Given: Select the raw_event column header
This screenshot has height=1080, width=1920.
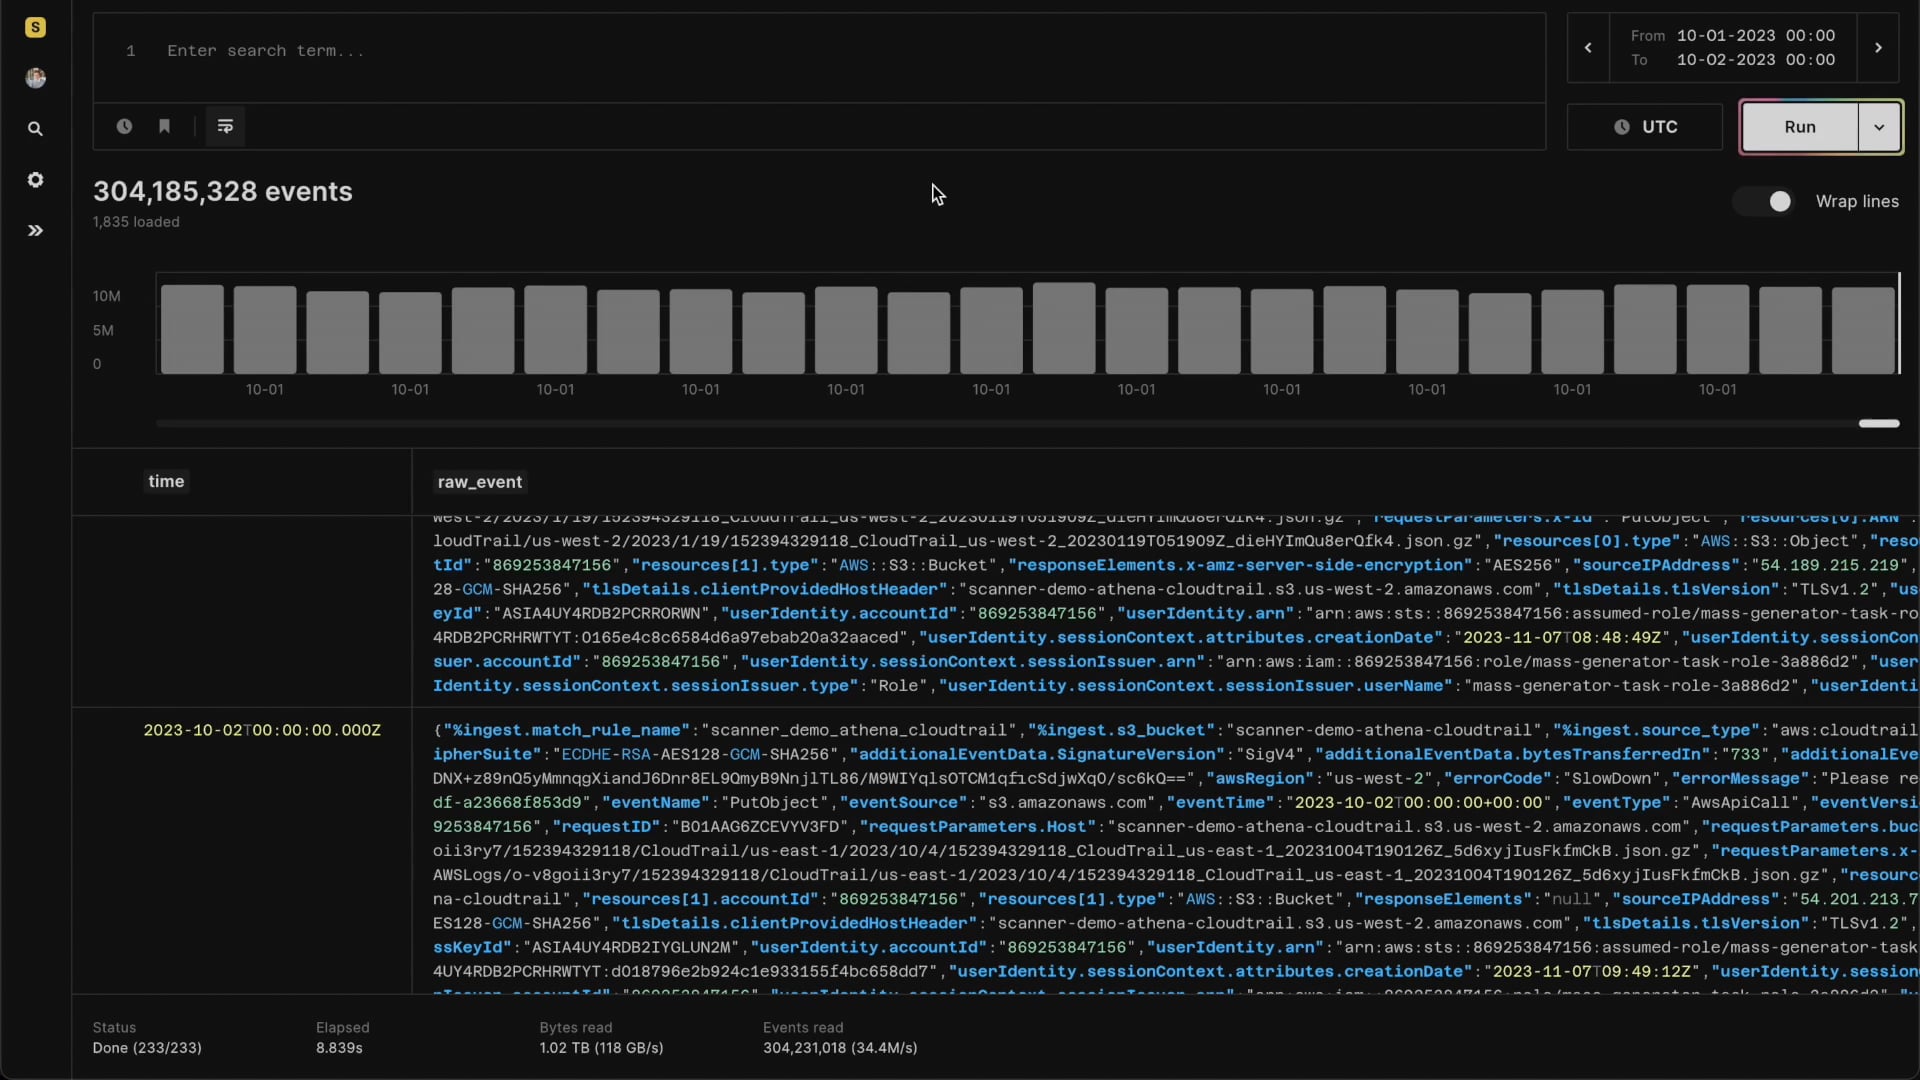Looking at the screenshot, I should [480, 482].
